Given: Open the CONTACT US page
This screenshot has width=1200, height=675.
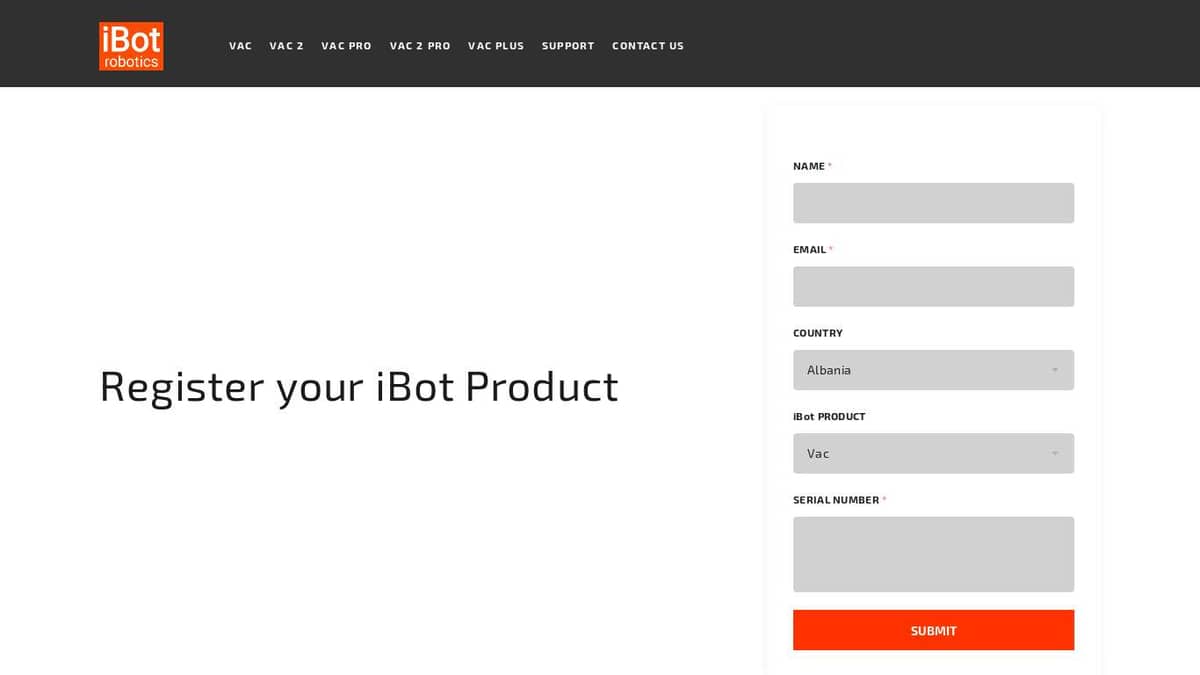Looking at the screenshot, I should [648, 45].
